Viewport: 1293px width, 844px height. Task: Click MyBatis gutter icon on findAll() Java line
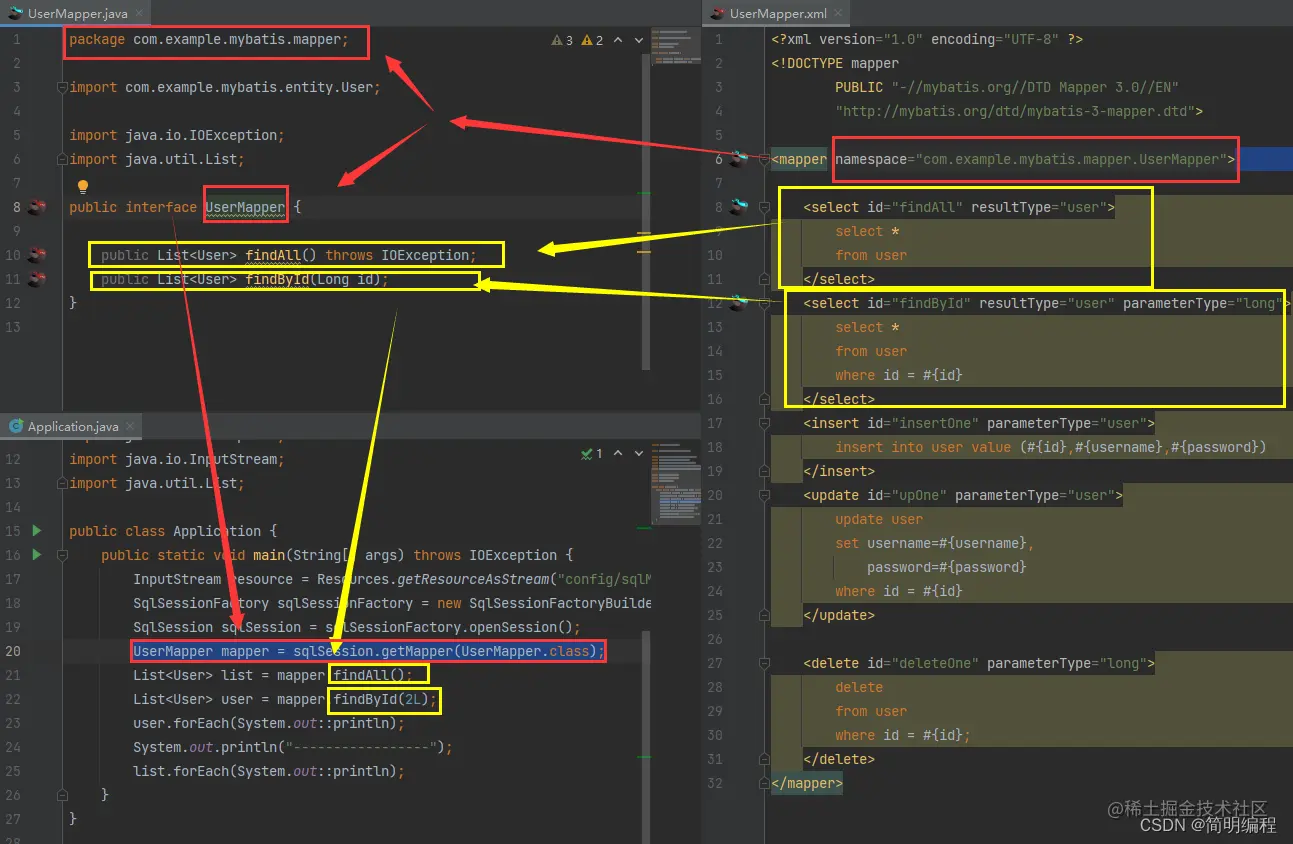click(x=37, y=255)
